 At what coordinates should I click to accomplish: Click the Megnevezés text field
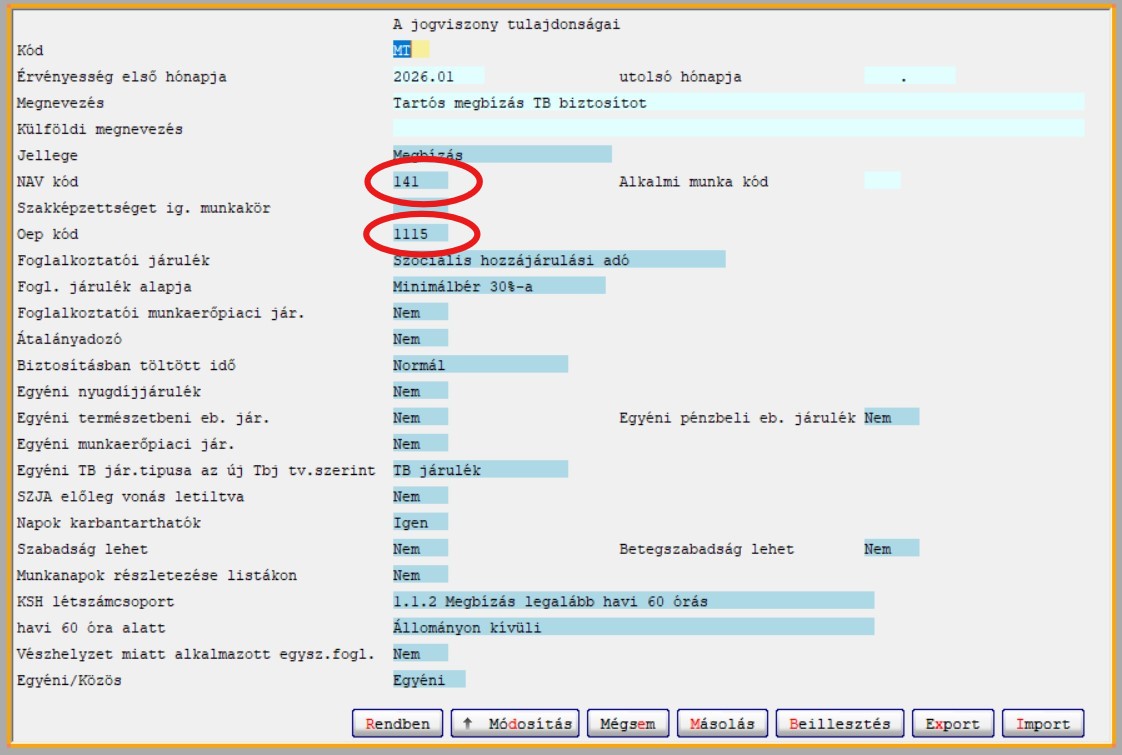point(738,102)
